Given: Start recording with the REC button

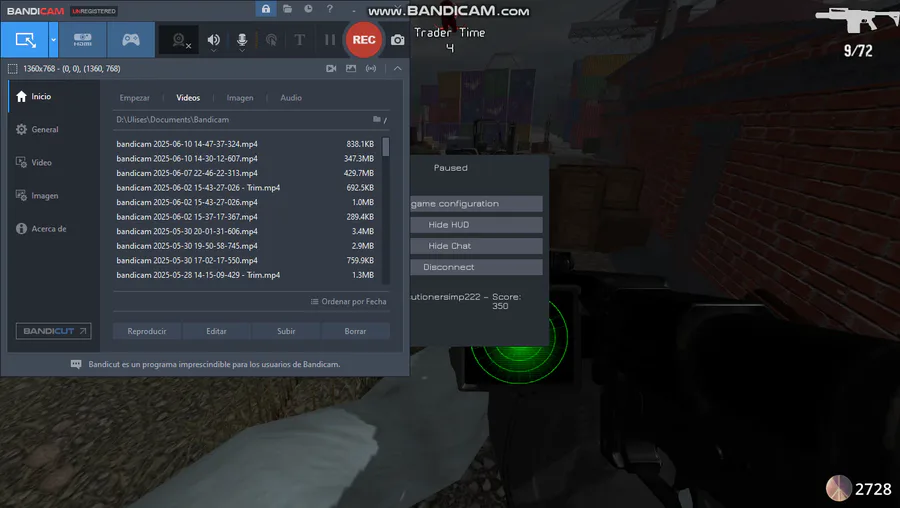Looking at the screenshot, I should coord(364,40).
